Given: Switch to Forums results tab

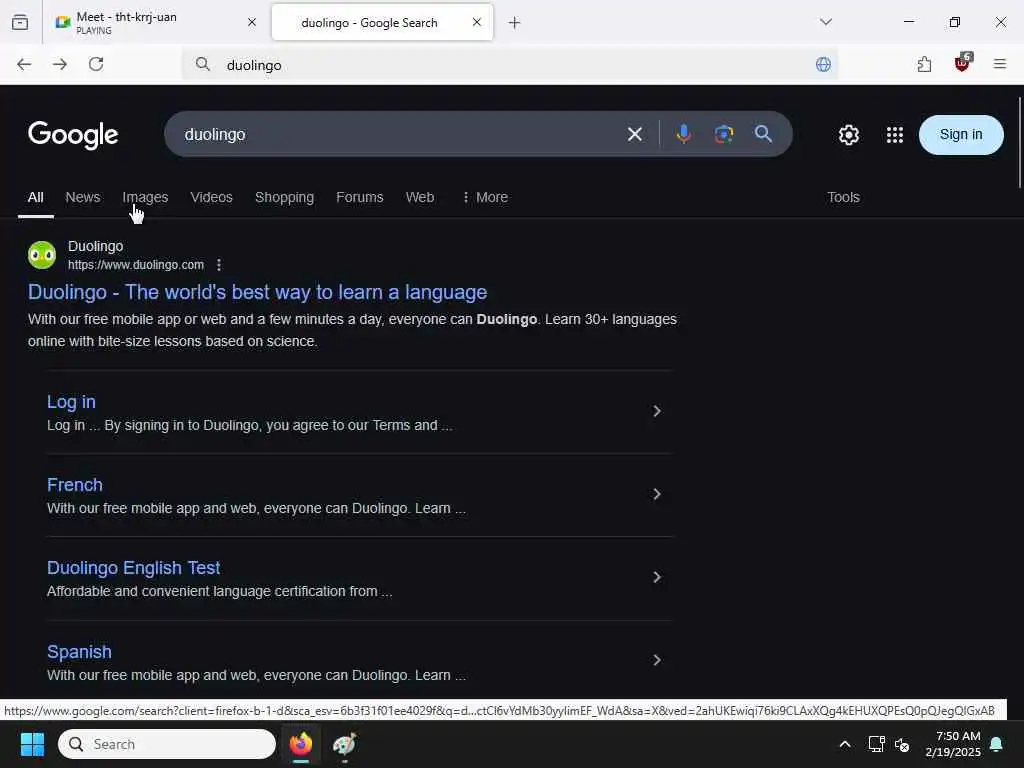Looking at the screenshot, I should pyautogui.click(x=359, y=197).
